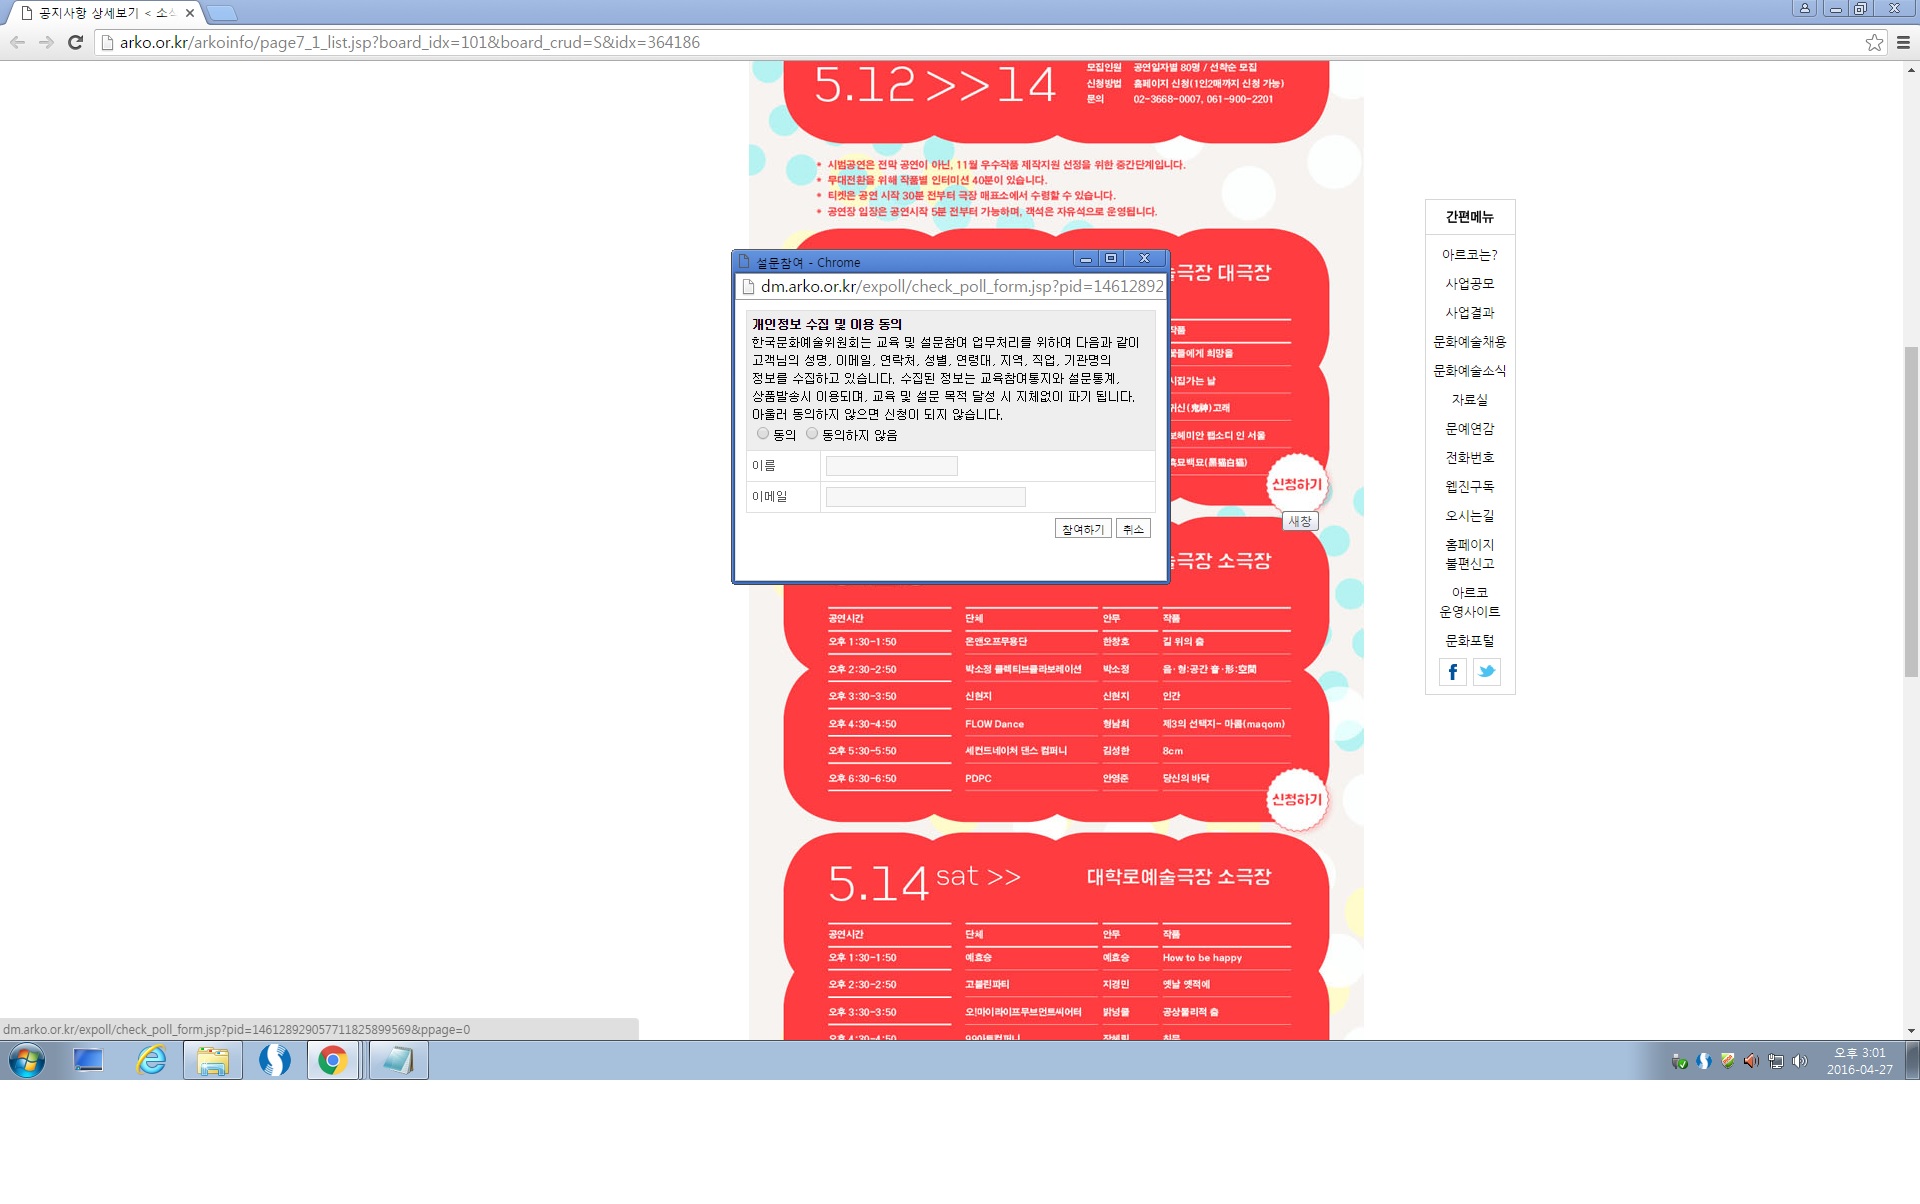Click the Chrome taskbar icon
This screenshot has height=1204, width=1920.
333,1060
